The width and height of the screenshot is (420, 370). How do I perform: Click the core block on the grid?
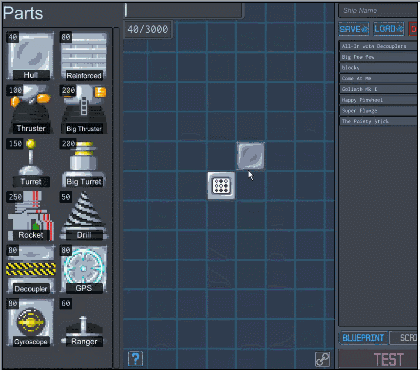pos(221,186)
